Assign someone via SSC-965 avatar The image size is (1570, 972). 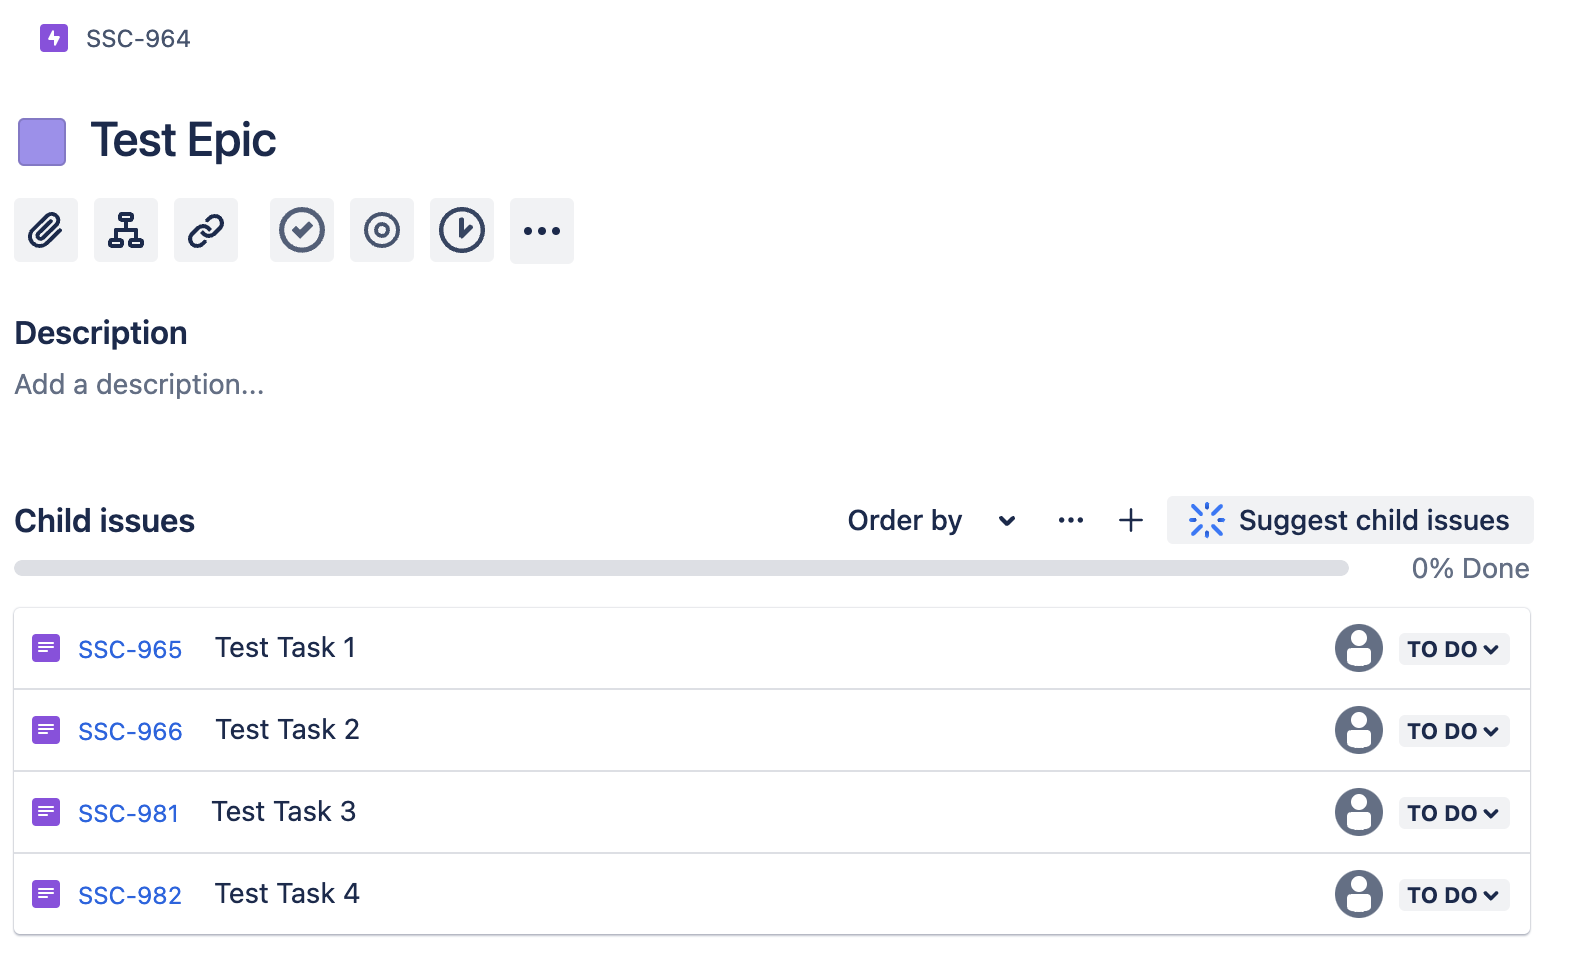coord(1358,648)
